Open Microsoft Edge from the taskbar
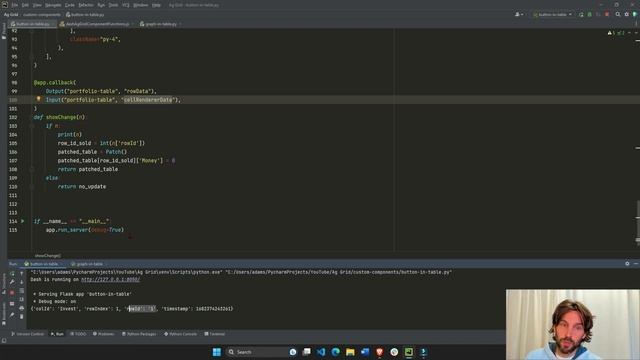Screen dimensions: 640x360 [x=336, y=352]
